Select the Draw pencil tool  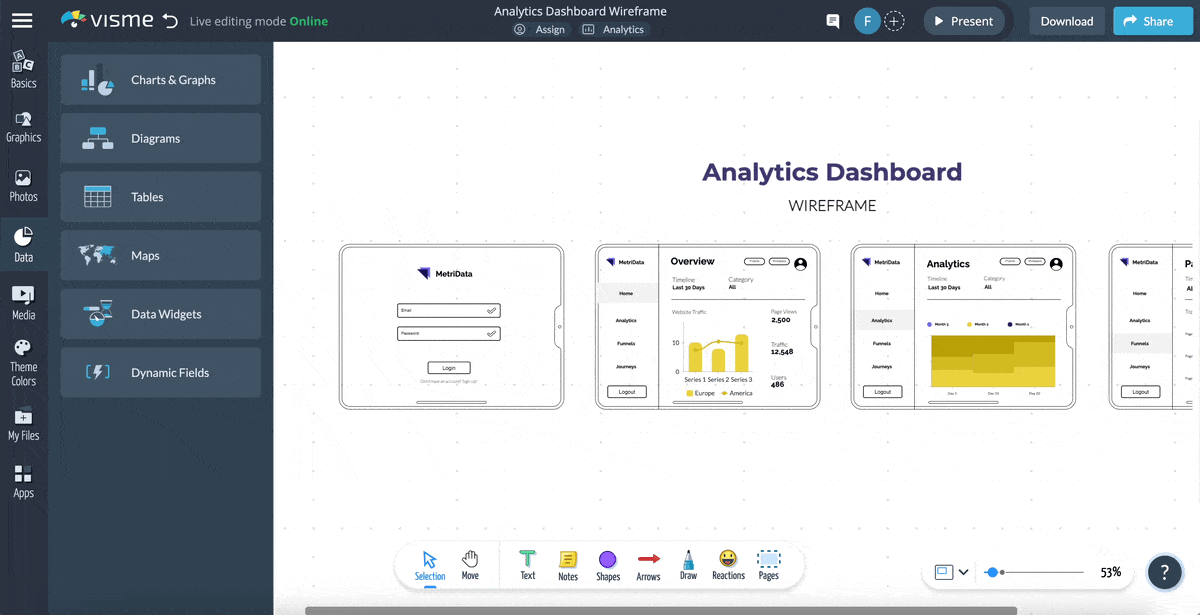[688, 564]
